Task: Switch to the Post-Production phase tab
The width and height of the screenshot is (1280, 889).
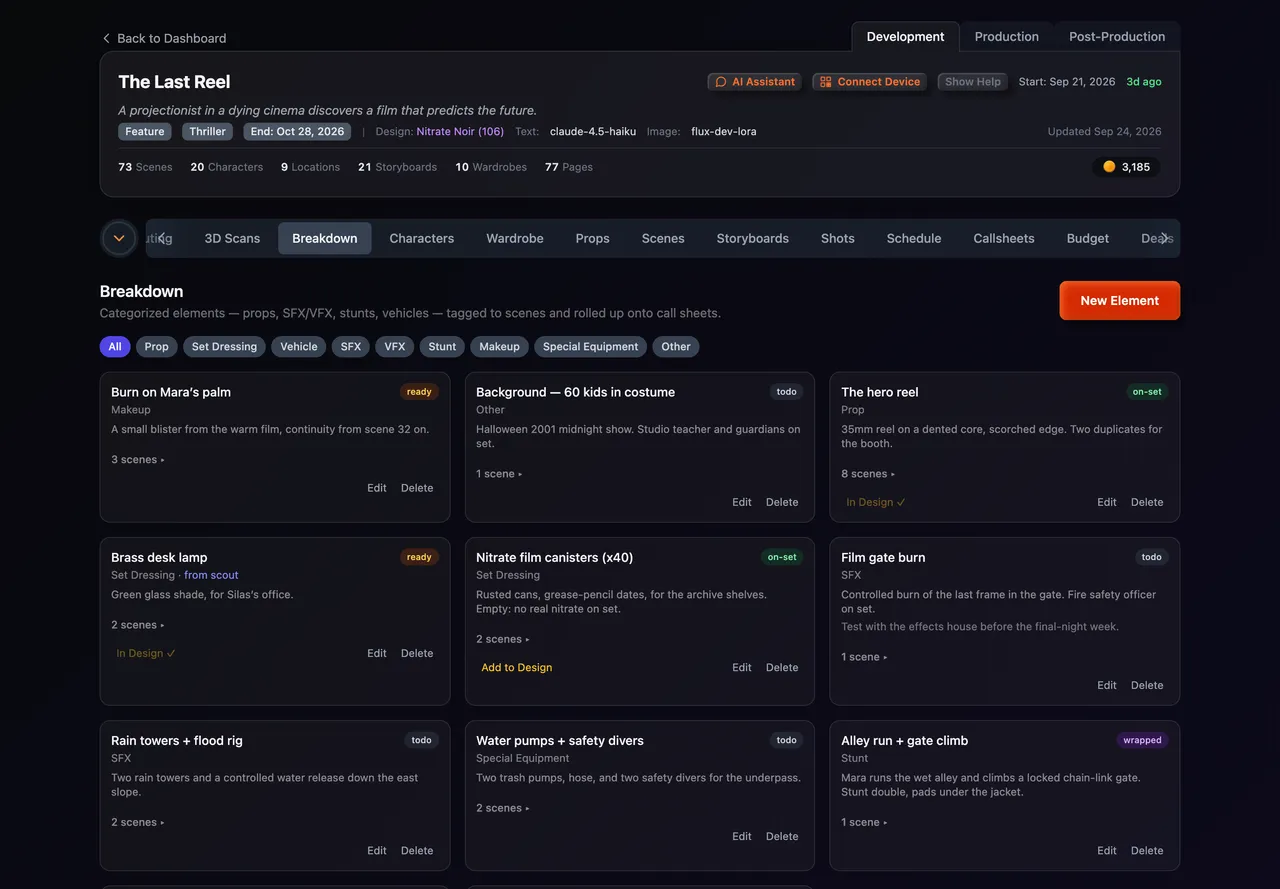Action: pos(1117,37)
